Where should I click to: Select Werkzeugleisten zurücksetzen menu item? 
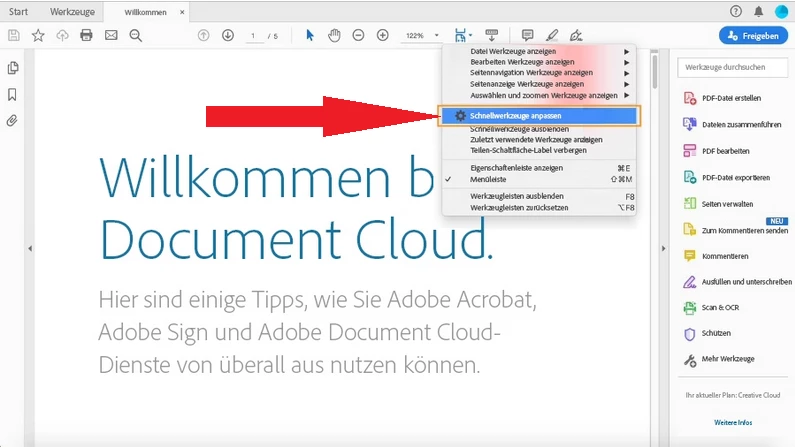[539, 208]
